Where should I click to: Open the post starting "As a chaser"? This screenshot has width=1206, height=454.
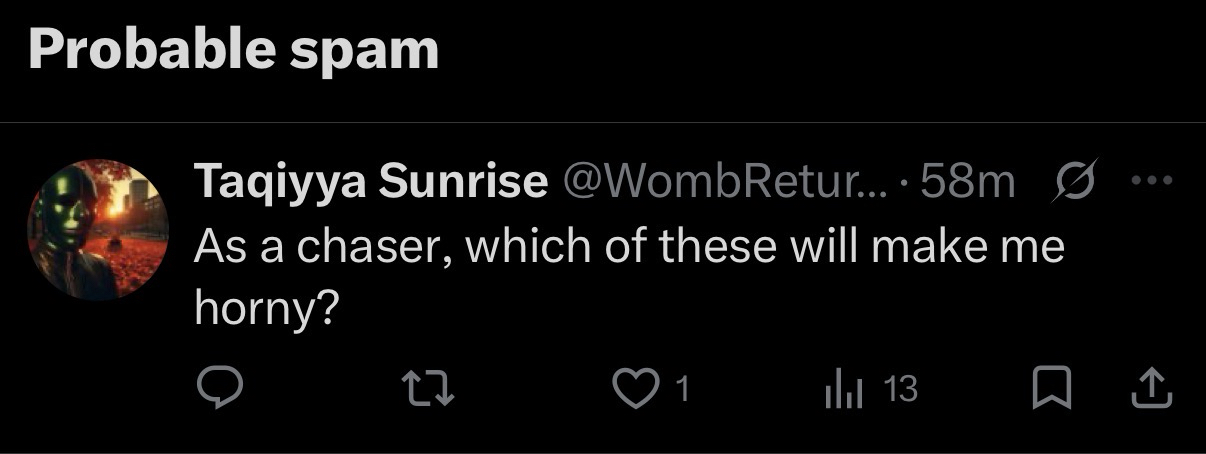tap(628, 247)
